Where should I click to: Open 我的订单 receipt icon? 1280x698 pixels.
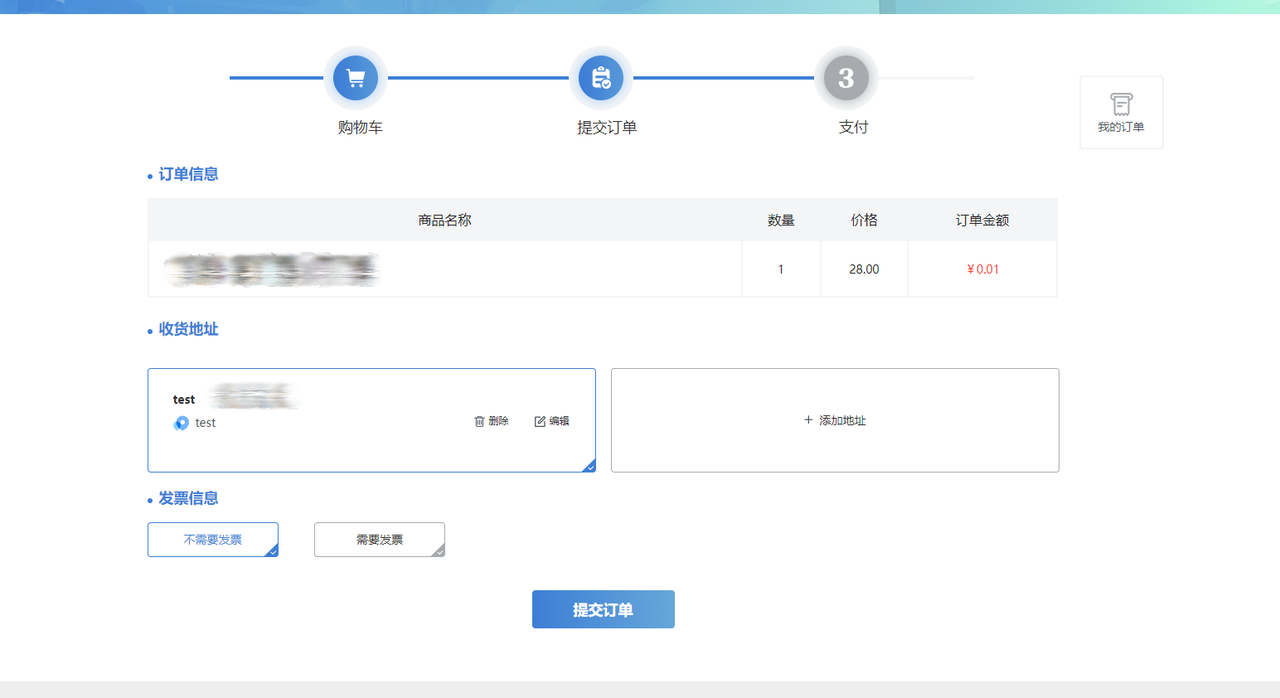click(x=1121, y=104)
